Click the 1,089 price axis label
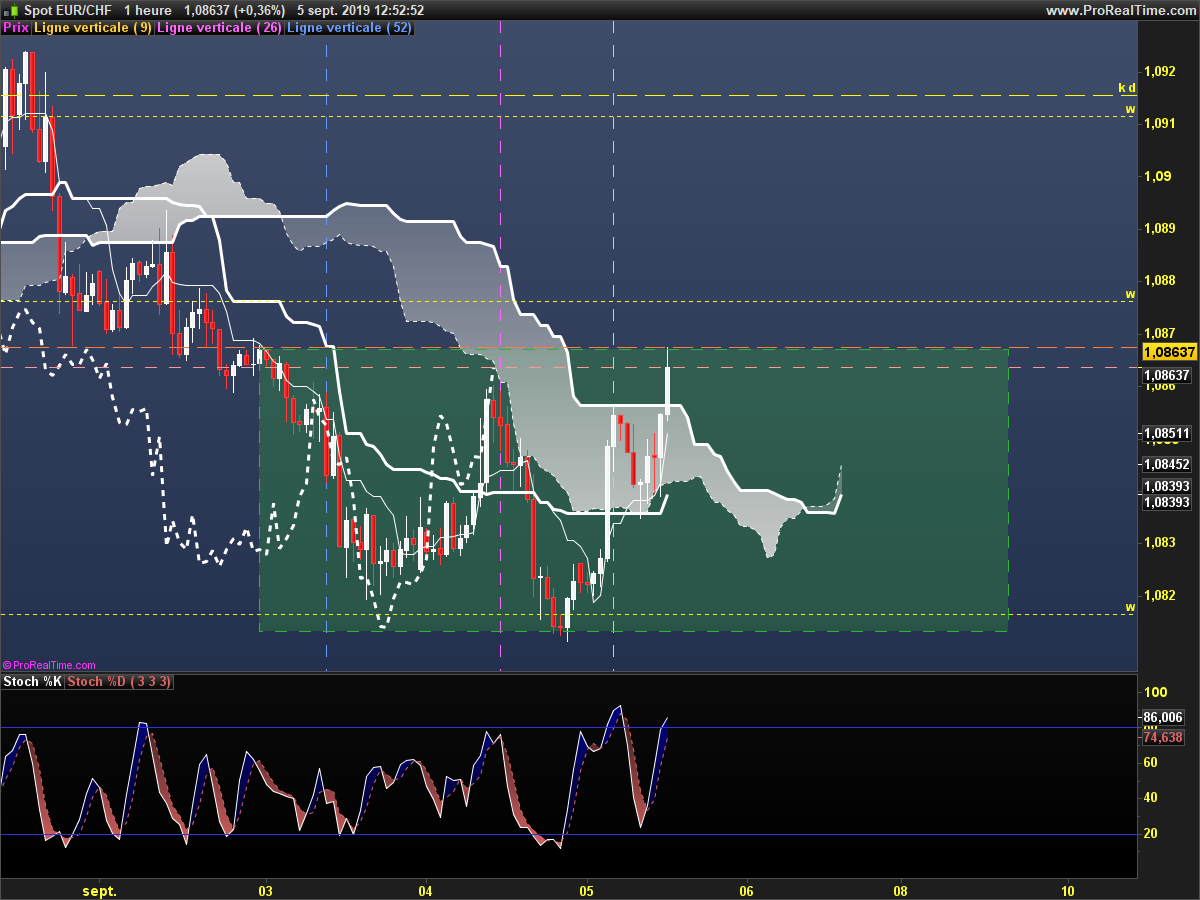1200x900 pixels. pos(1160,229)
